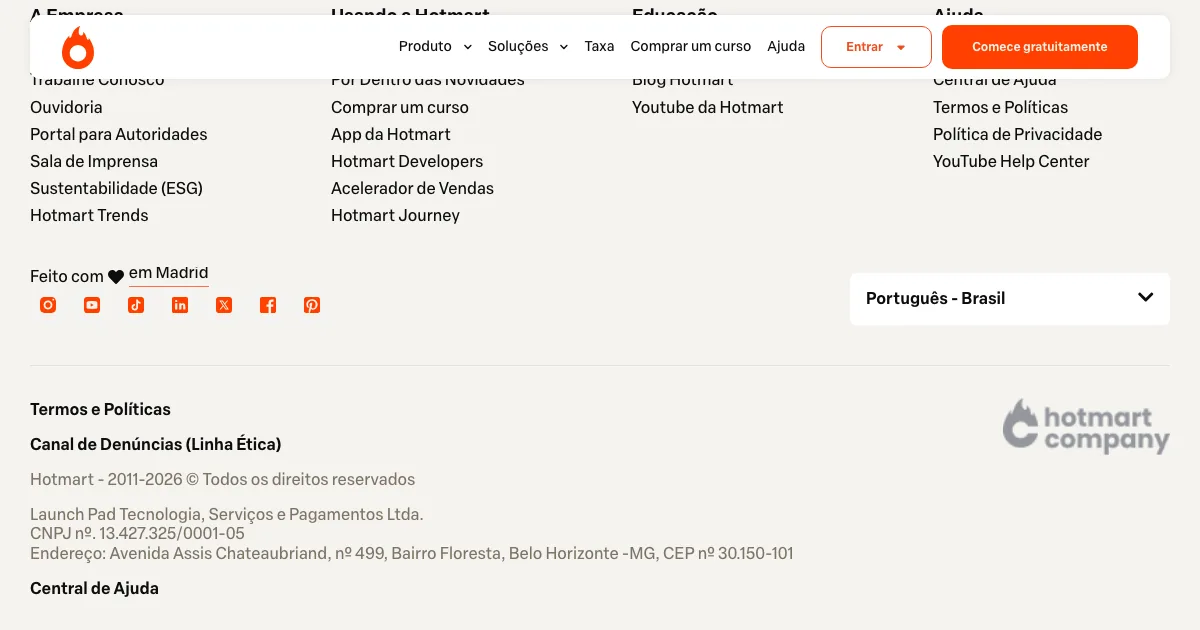This screenshot has height=630, width=1200.
Task: Open Hotmart's TikTok social icon
Action: pos(136,305)
